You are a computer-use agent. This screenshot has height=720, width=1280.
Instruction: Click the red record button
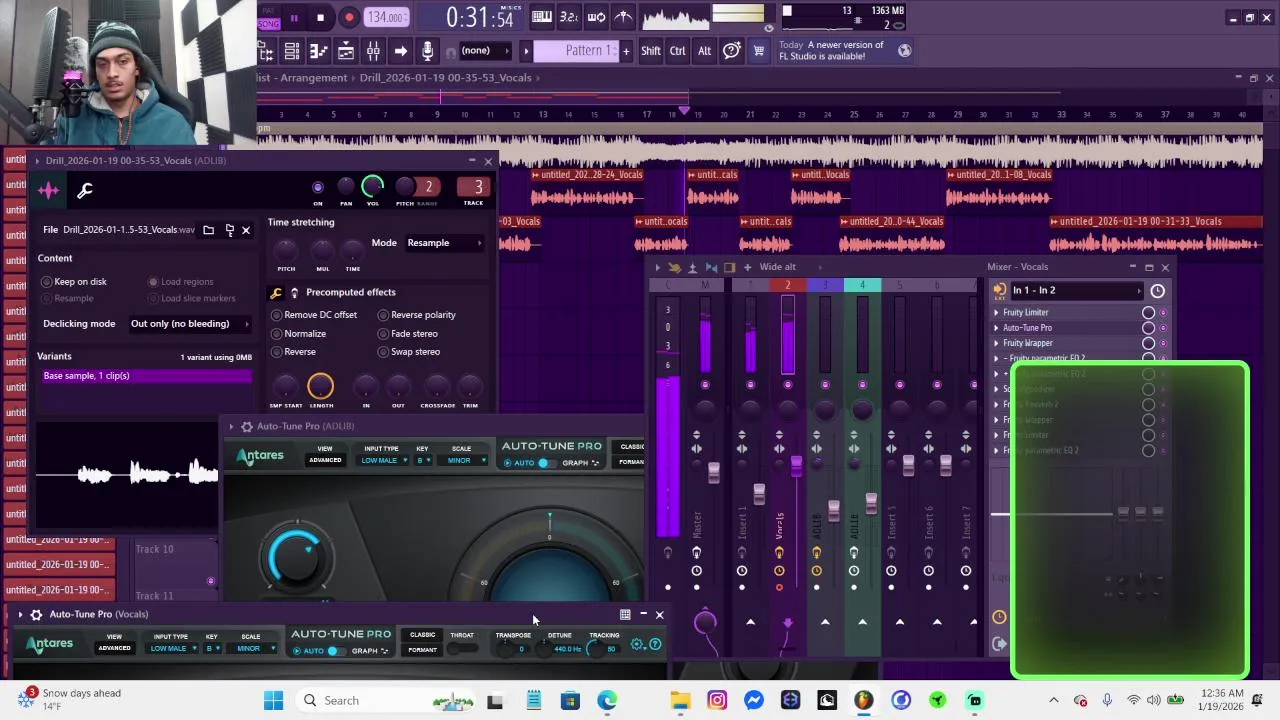(x=349, y=17)
